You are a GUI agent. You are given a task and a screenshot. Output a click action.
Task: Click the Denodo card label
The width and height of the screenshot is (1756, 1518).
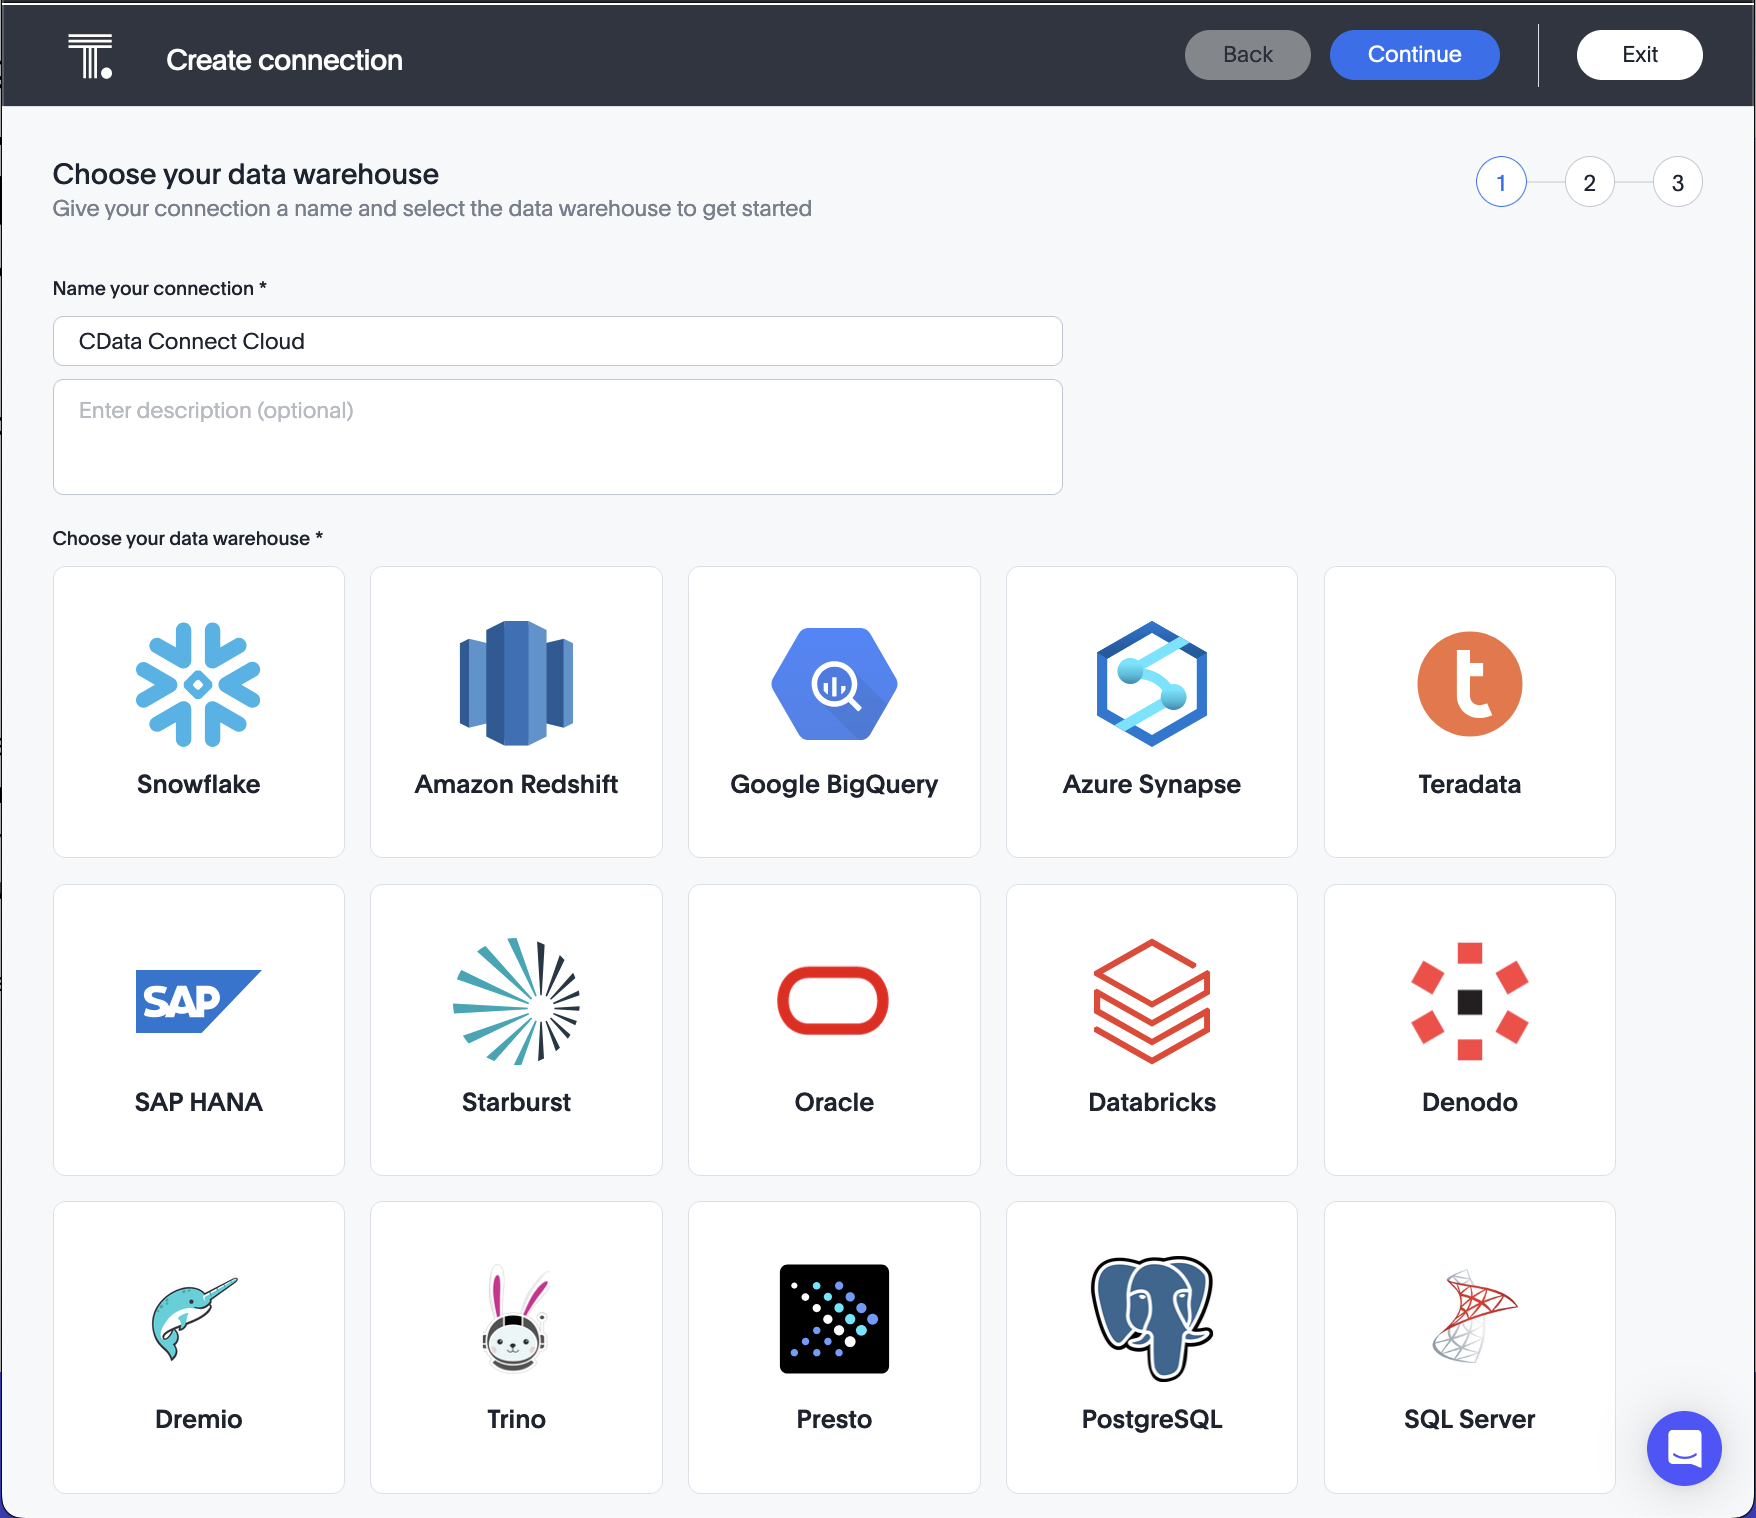tap(1470, 1102)
